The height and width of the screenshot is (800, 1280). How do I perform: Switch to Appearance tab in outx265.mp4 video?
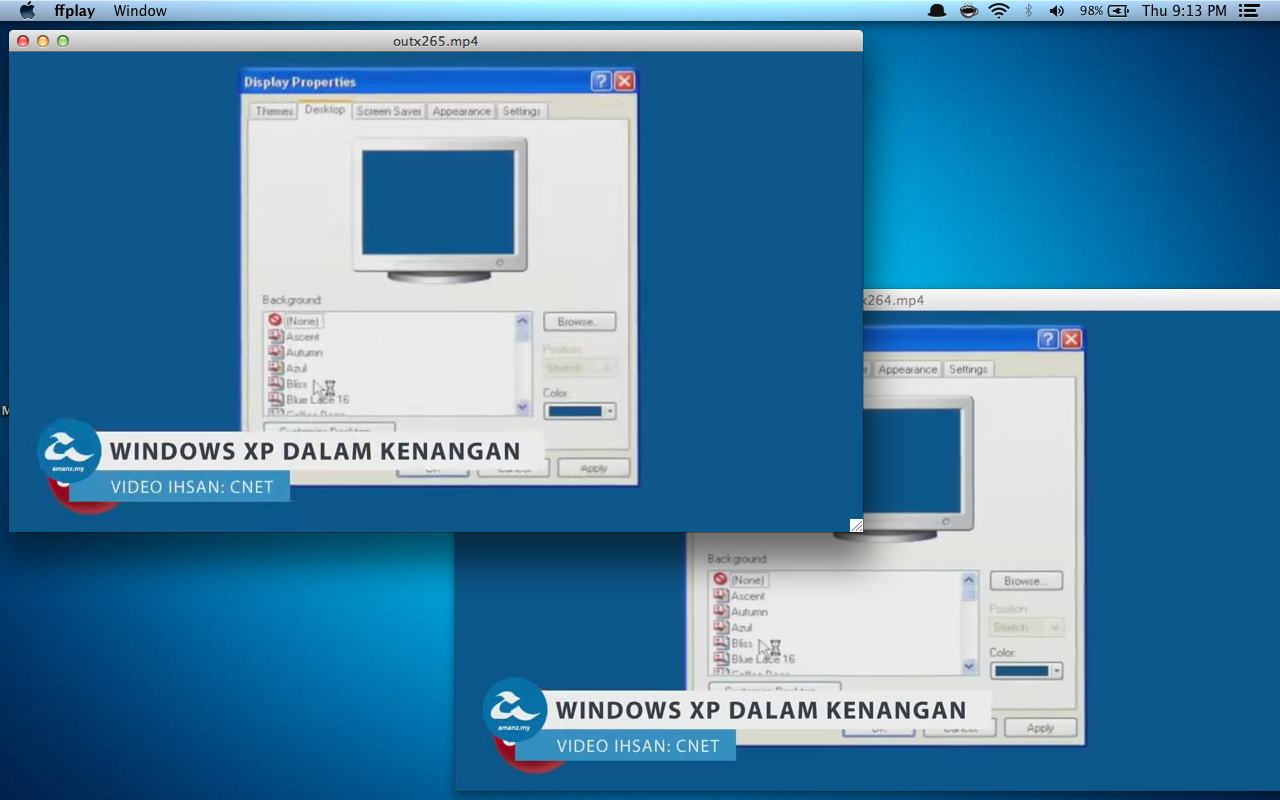[x=462, y=111]
